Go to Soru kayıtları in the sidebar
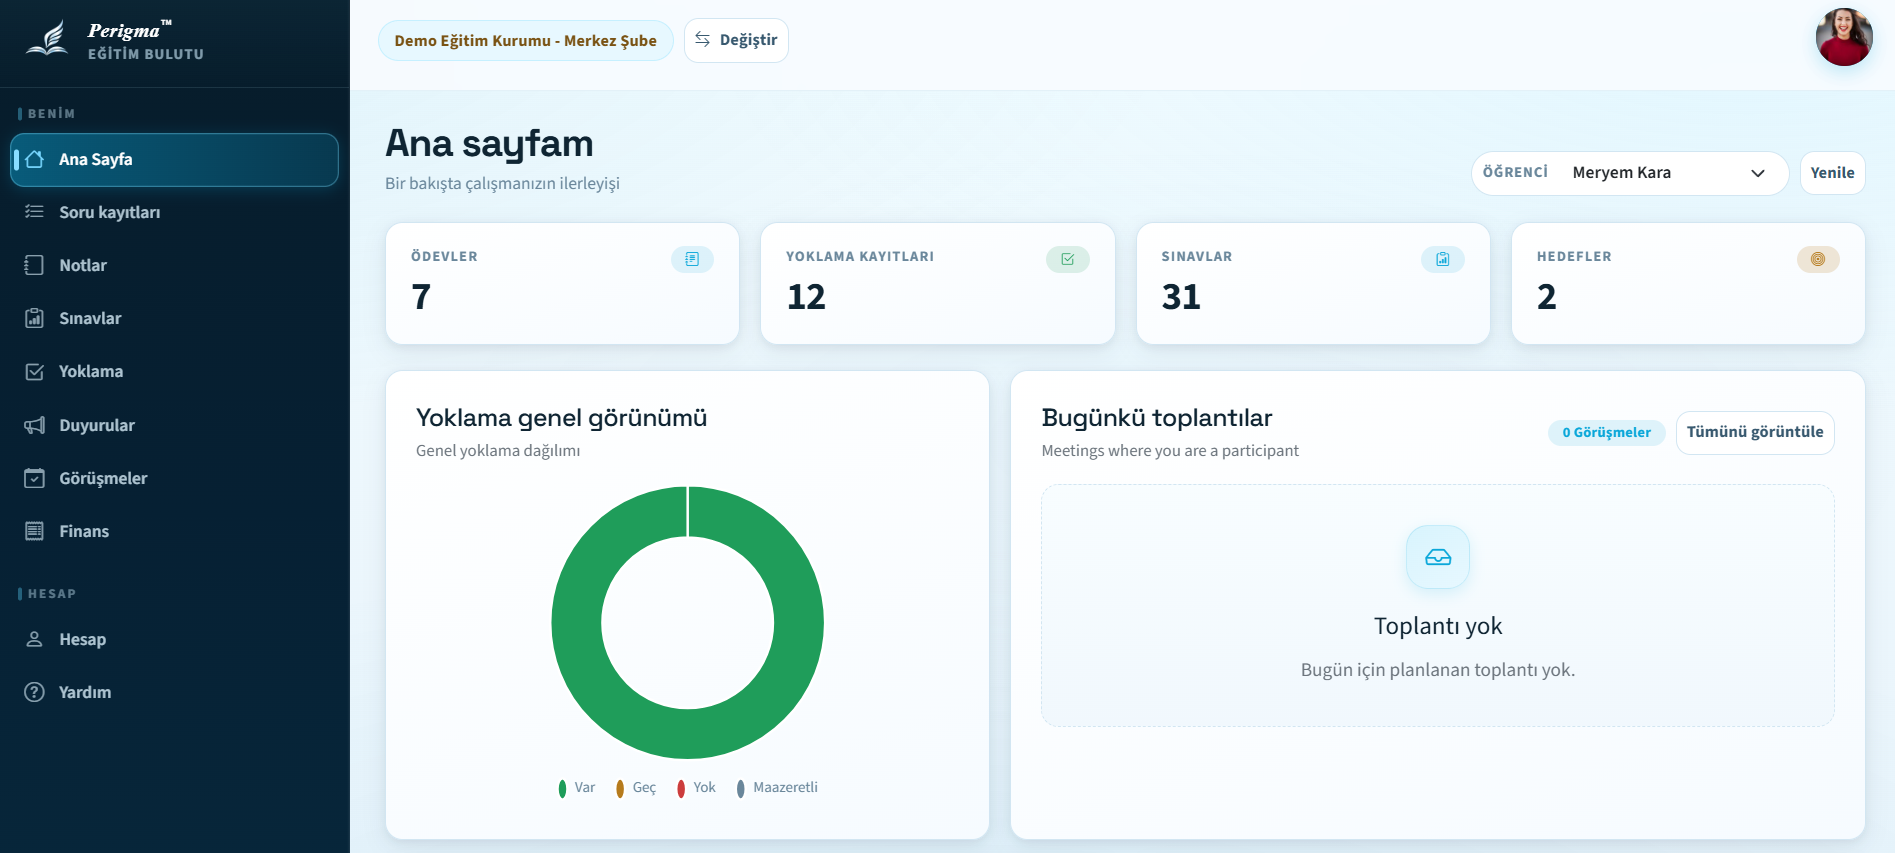1895x853 pixels. (109, 212)
